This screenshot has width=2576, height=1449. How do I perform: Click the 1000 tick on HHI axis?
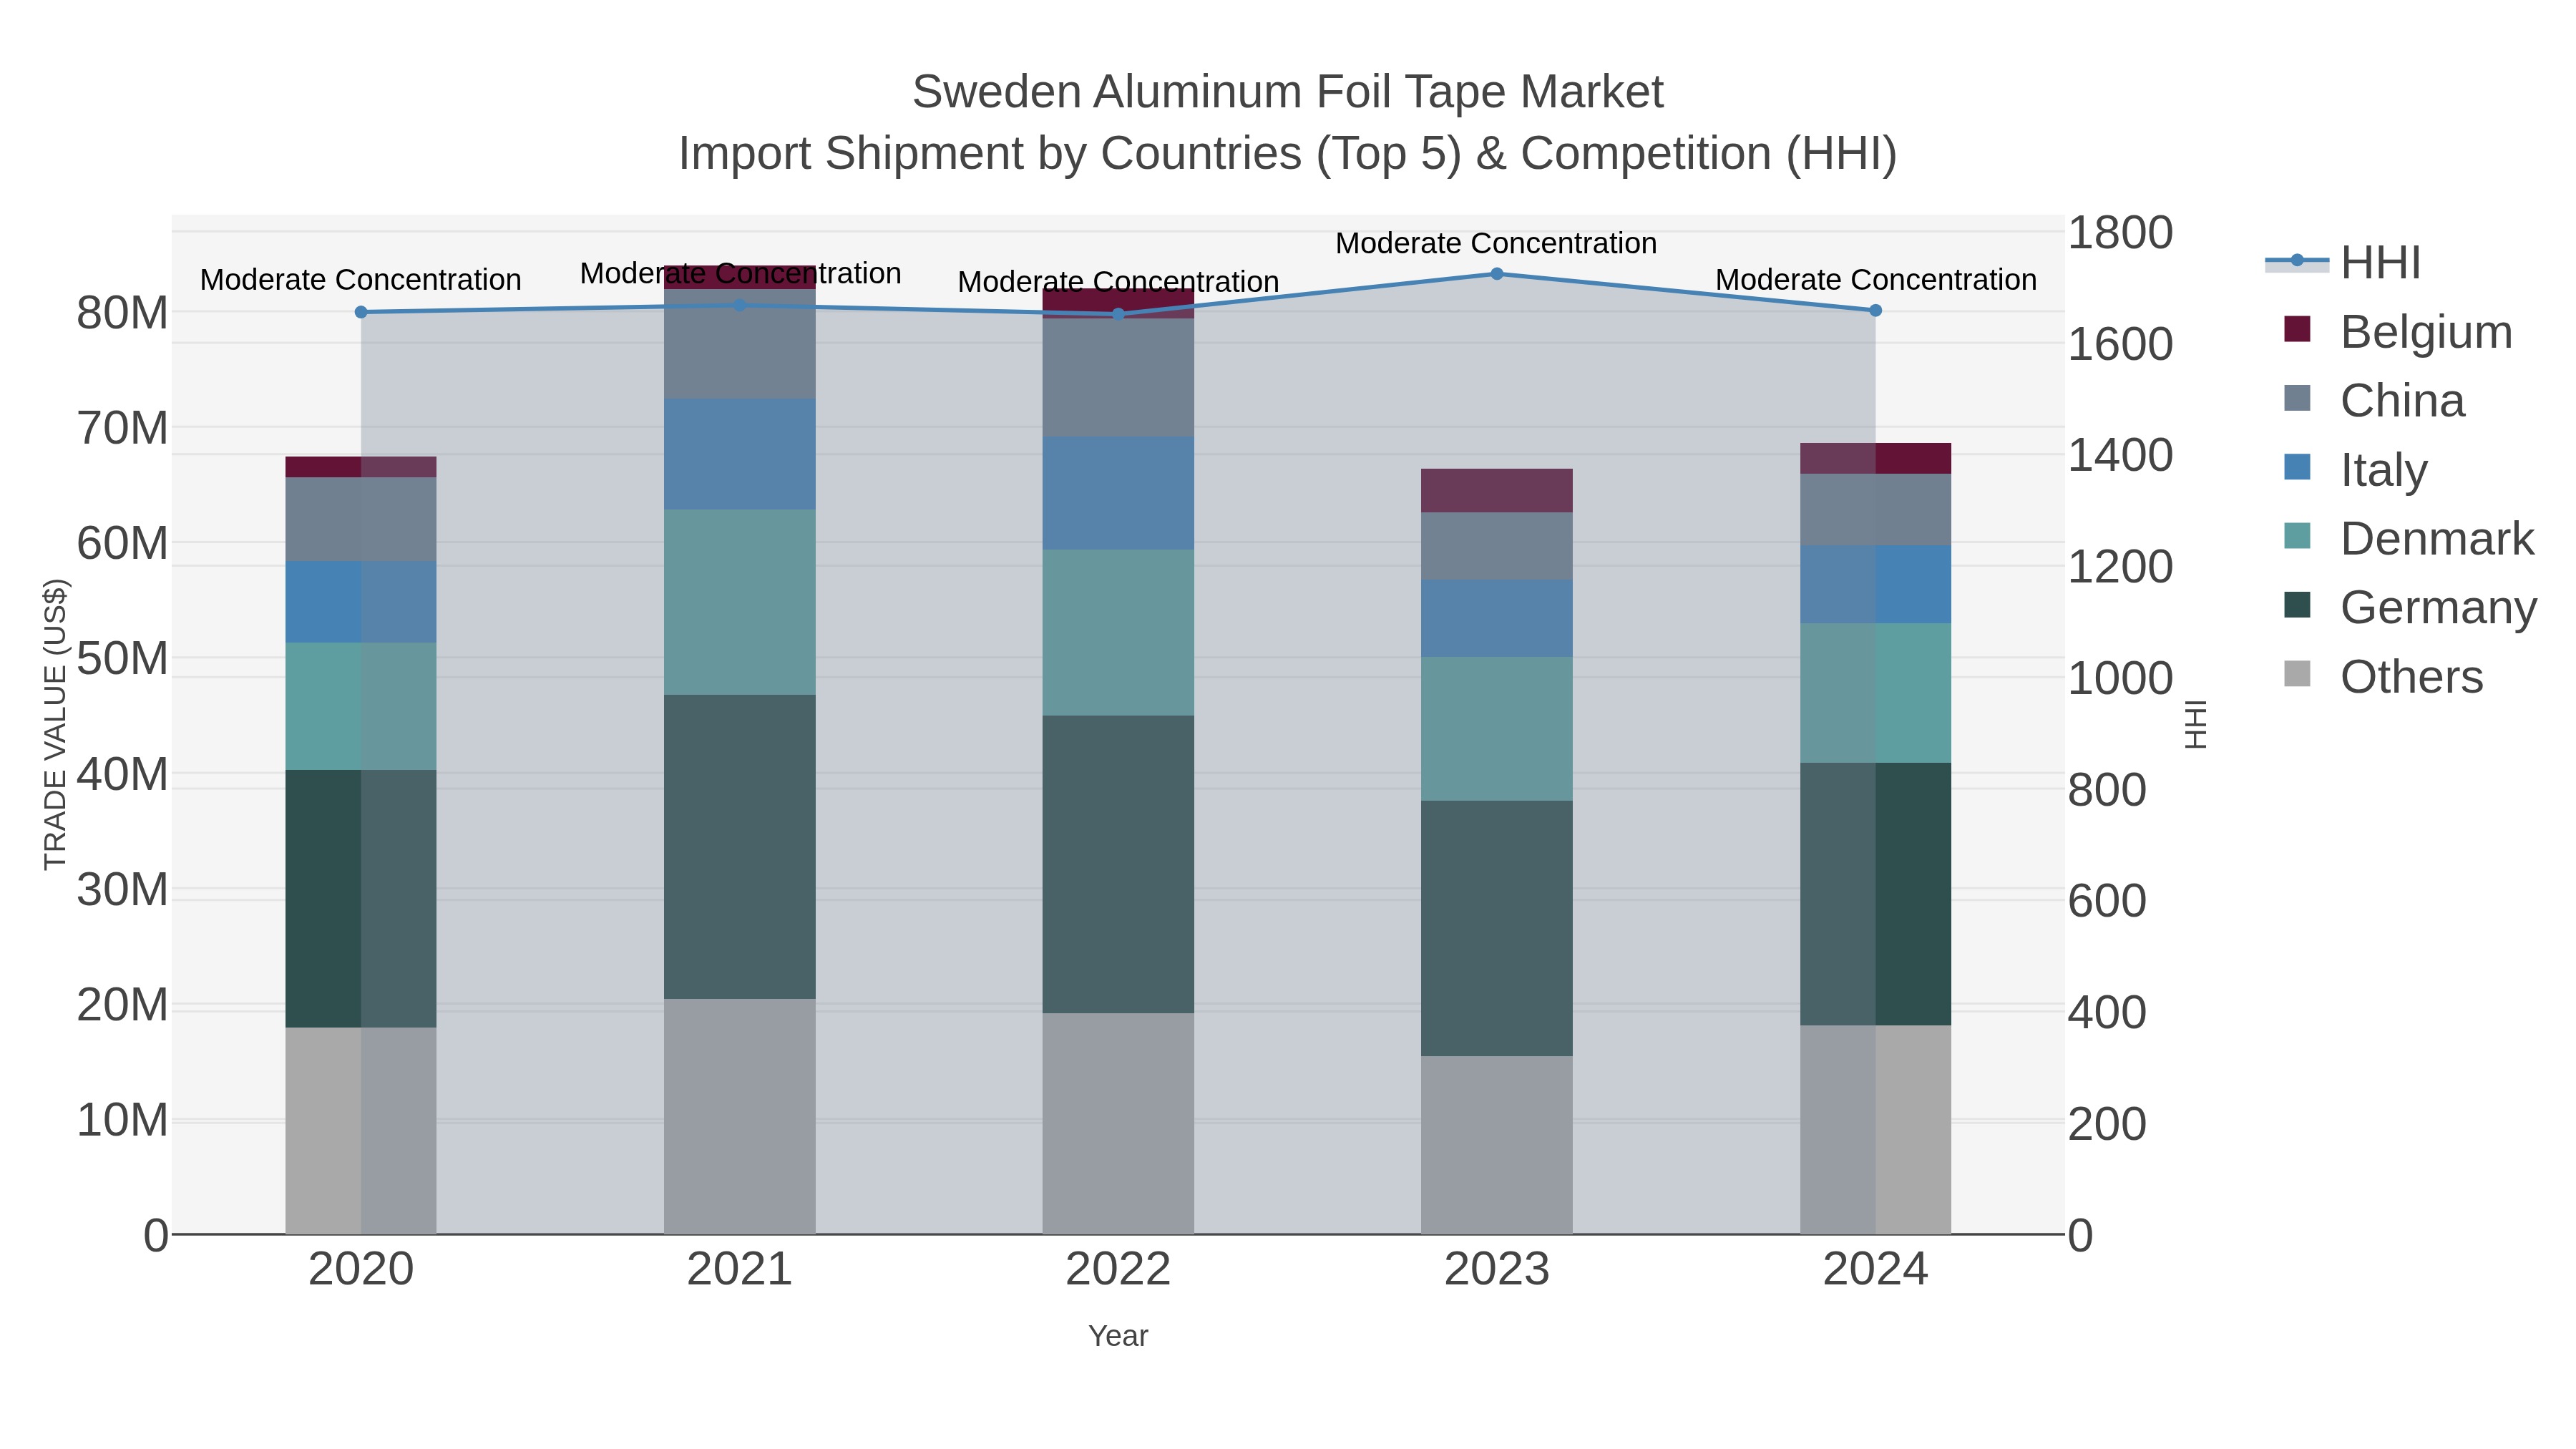tap(2120, 679)
